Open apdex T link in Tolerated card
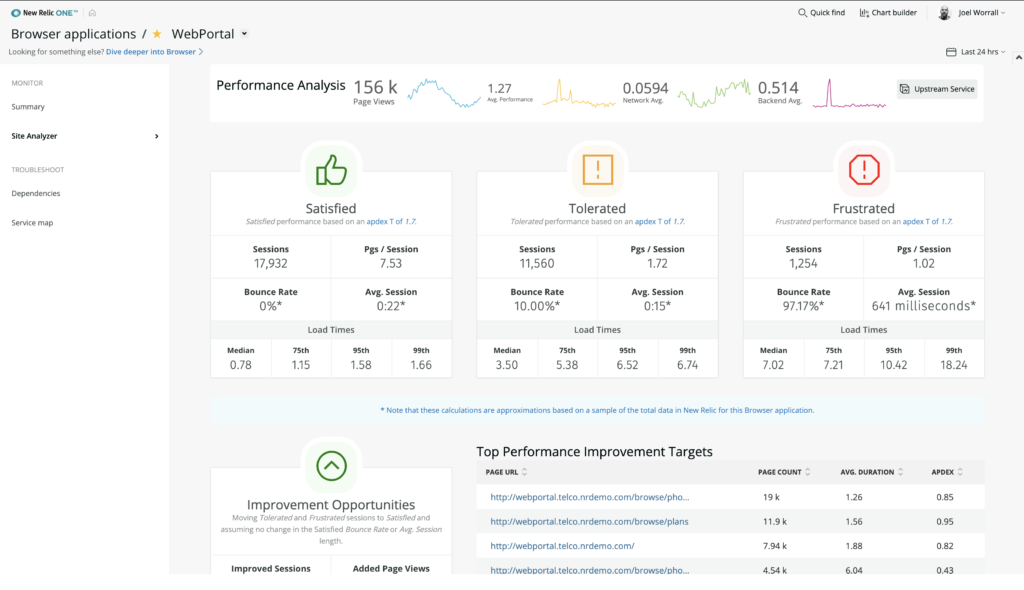The height and width of the screenshot is (590, 1024). pos(660,221)
